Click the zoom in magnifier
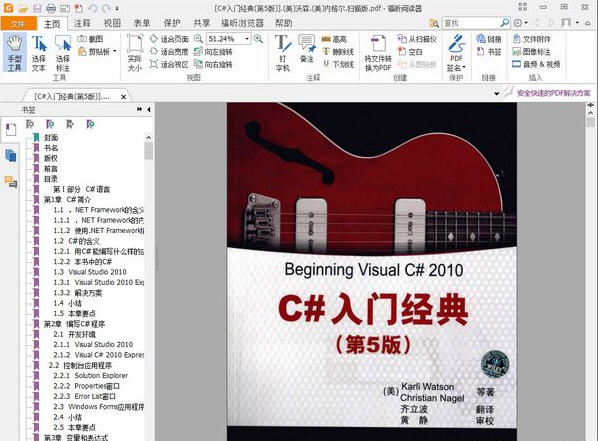Screen dimensions: 598x441 [259, 39]
